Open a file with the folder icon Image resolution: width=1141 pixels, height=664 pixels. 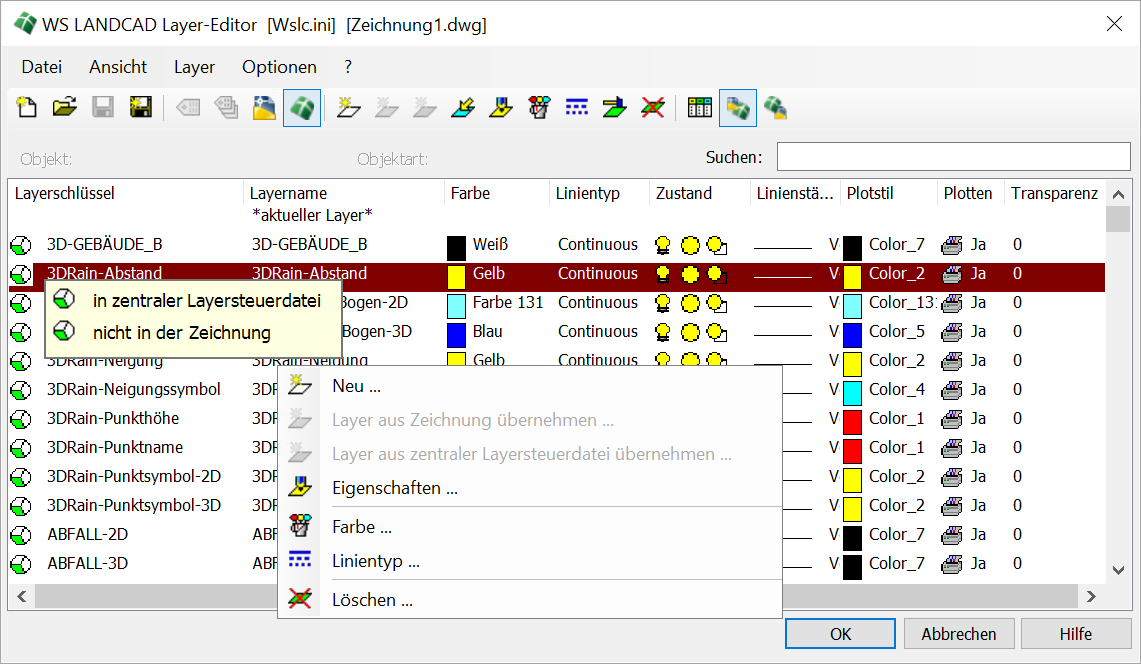point(64,108)
